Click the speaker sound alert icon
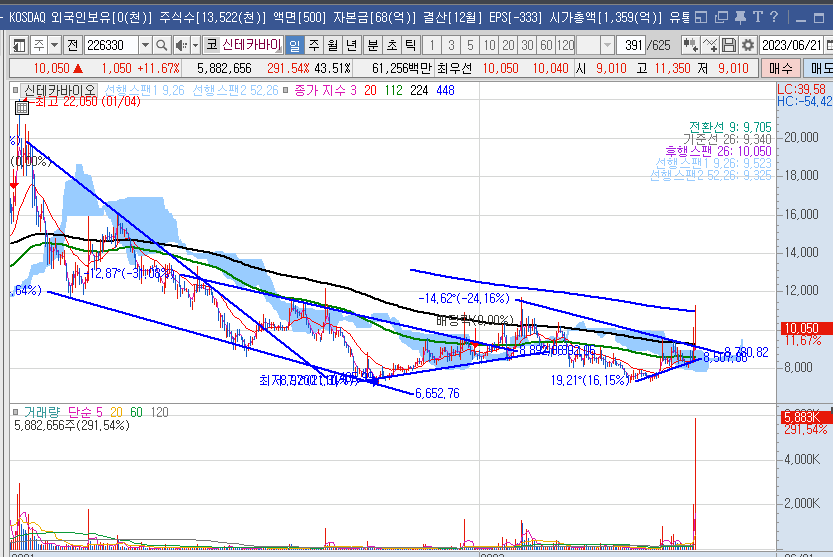Viewport: 833px width, 557px height. [181, 45]
